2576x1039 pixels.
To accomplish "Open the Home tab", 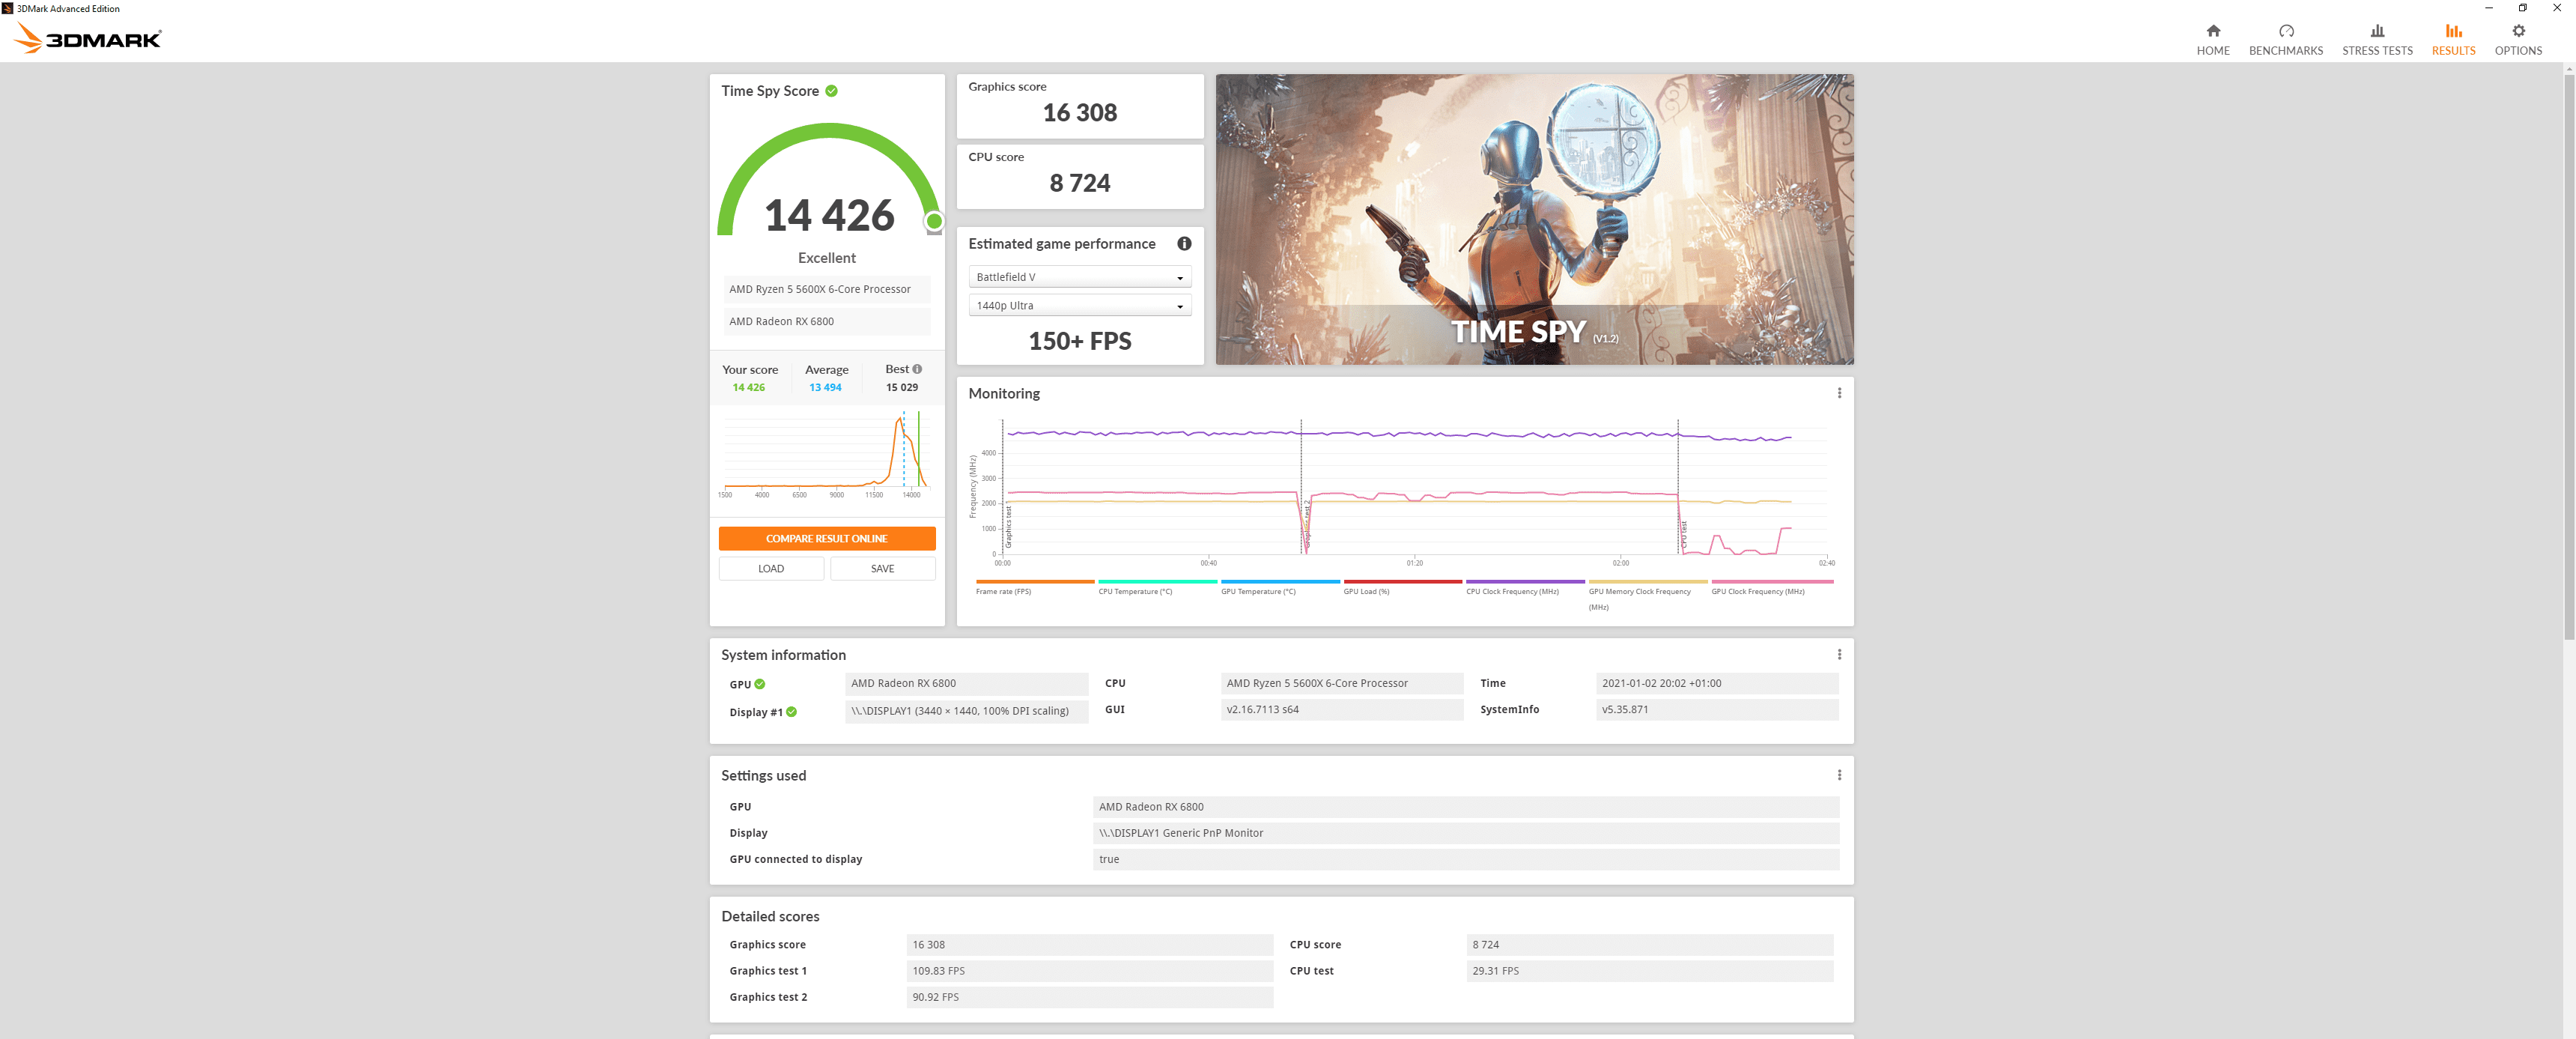I will (2212, 40).
